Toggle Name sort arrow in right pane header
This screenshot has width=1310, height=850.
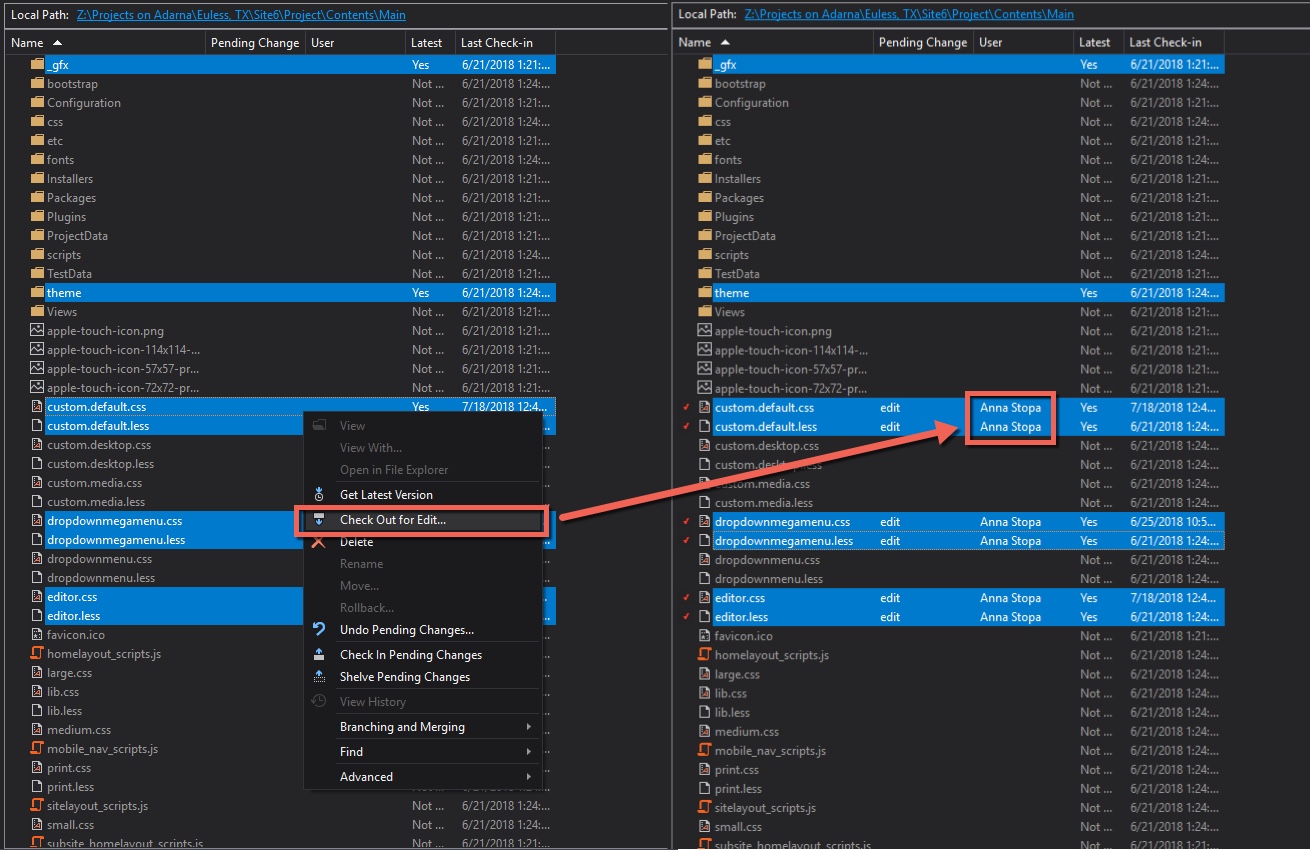[x=725, y=43]
